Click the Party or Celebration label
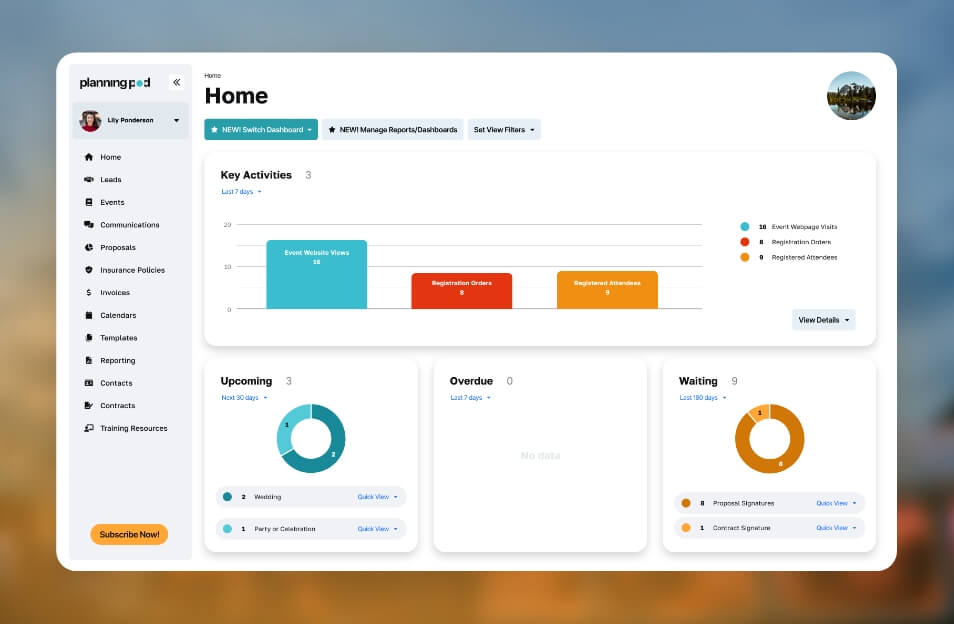This screenshot has width=954, height=624. [285, 529]
